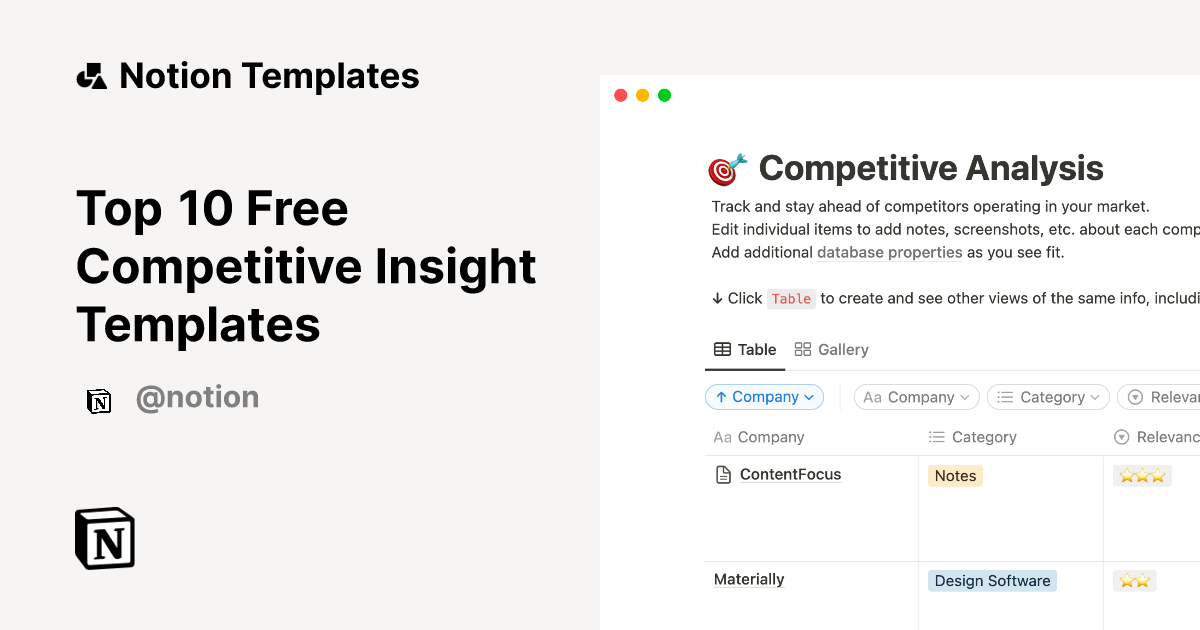Image resolution: width=1200 pixels, height=630 pixels.
Task: Click the Notion Templates clover logo
Action: point(91,74)
